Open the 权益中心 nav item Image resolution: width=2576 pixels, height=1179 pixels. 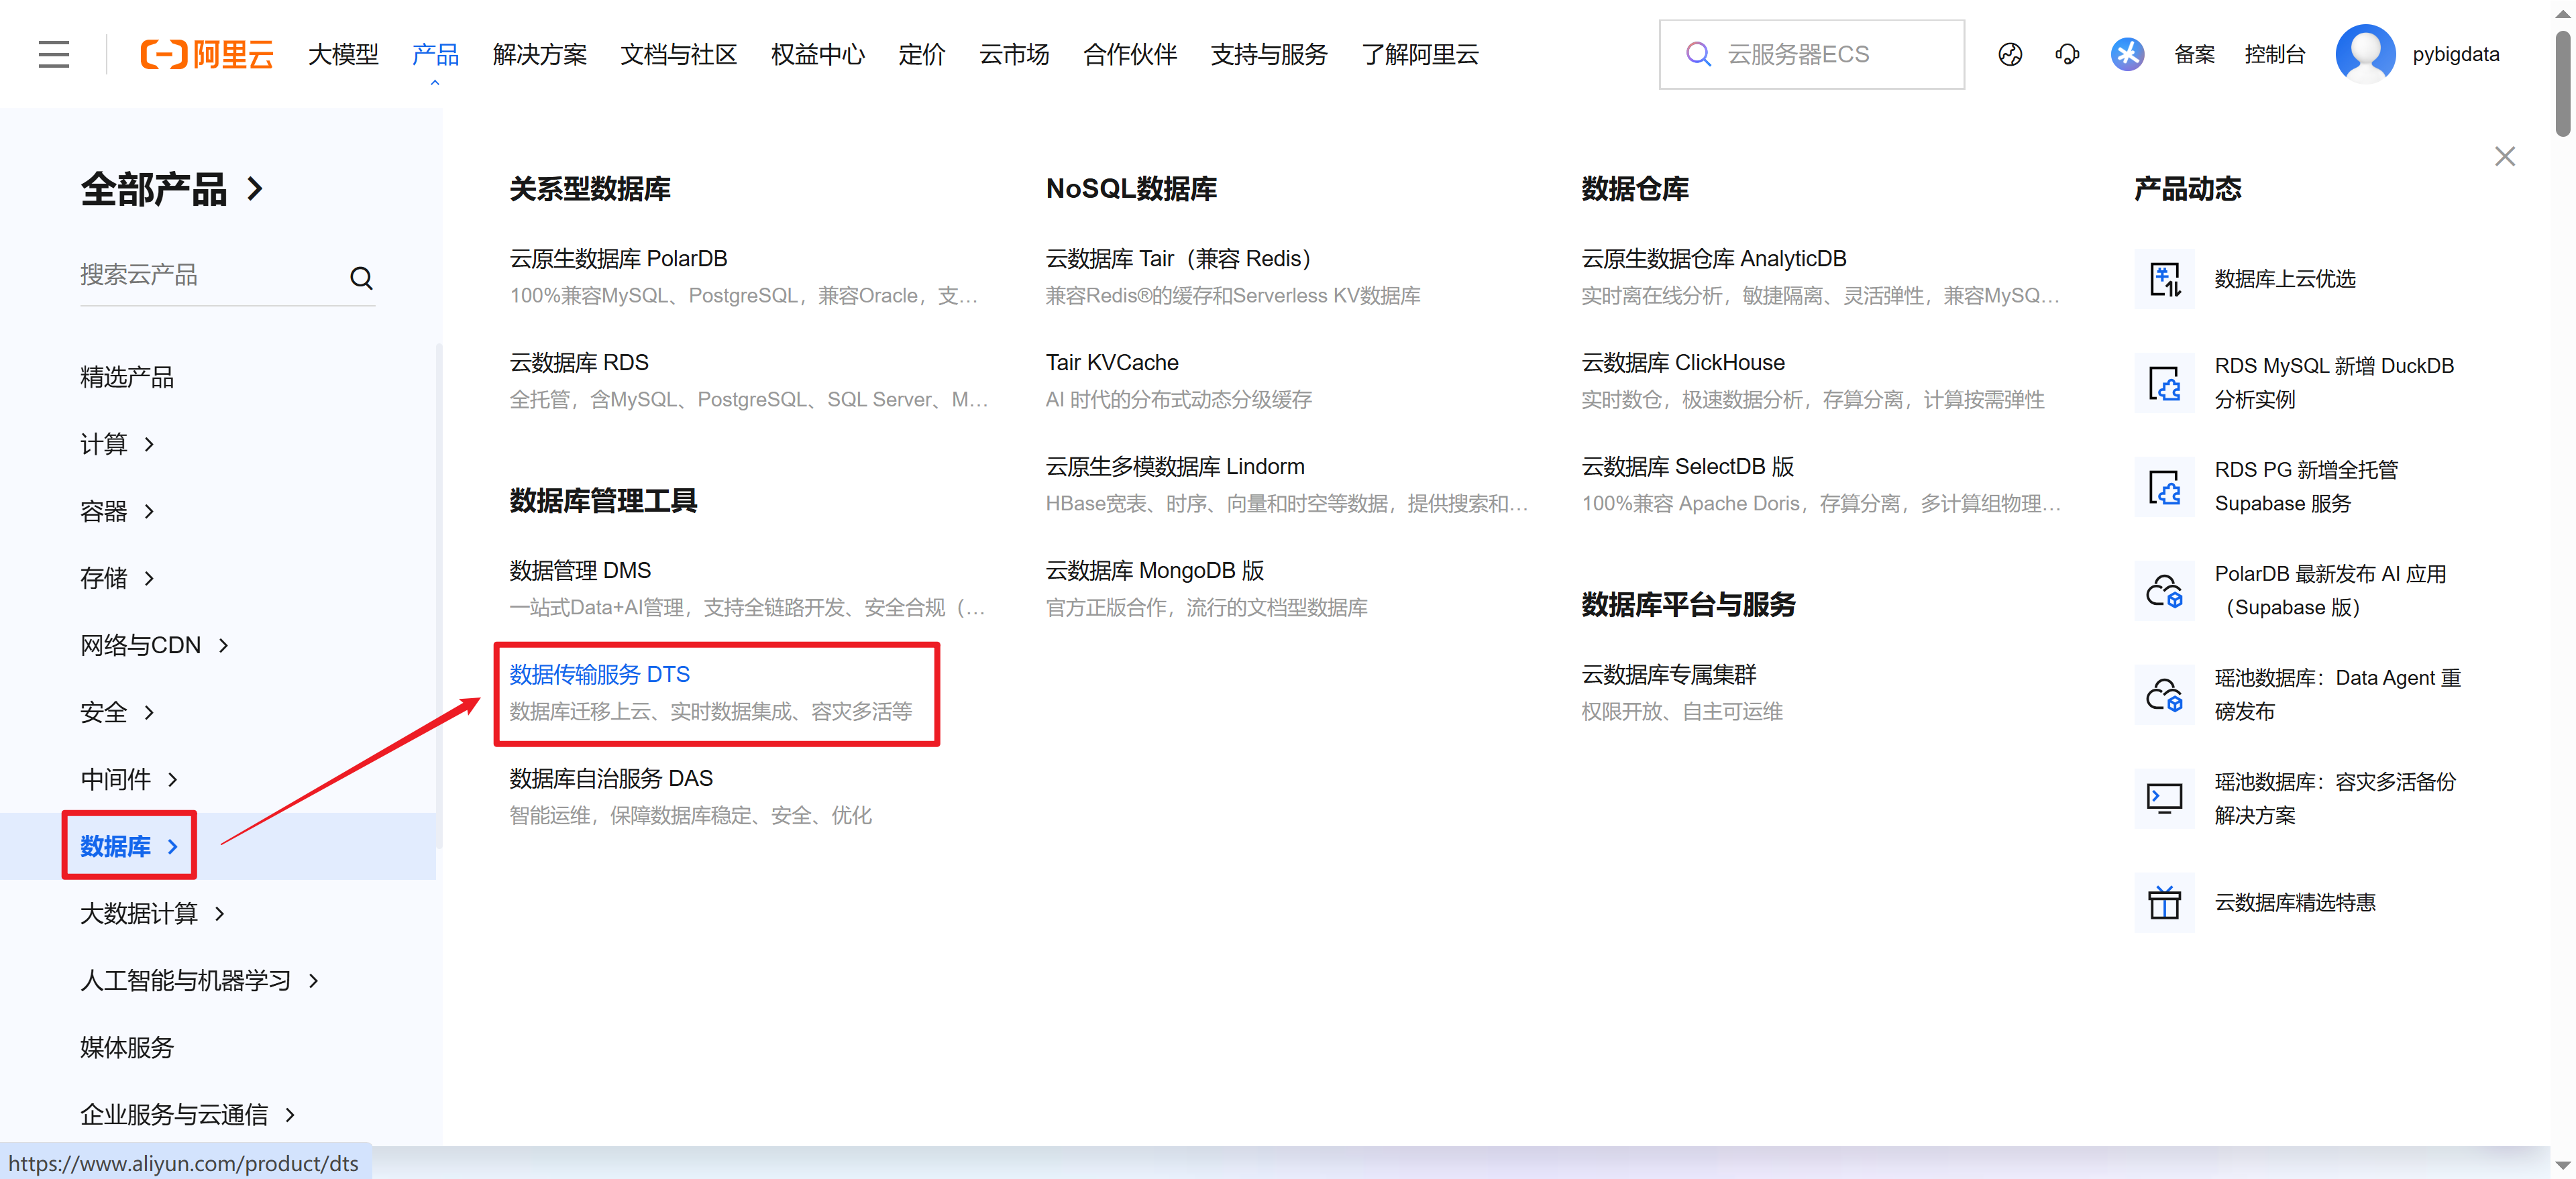pyautogui.click(x=817, y=54)
